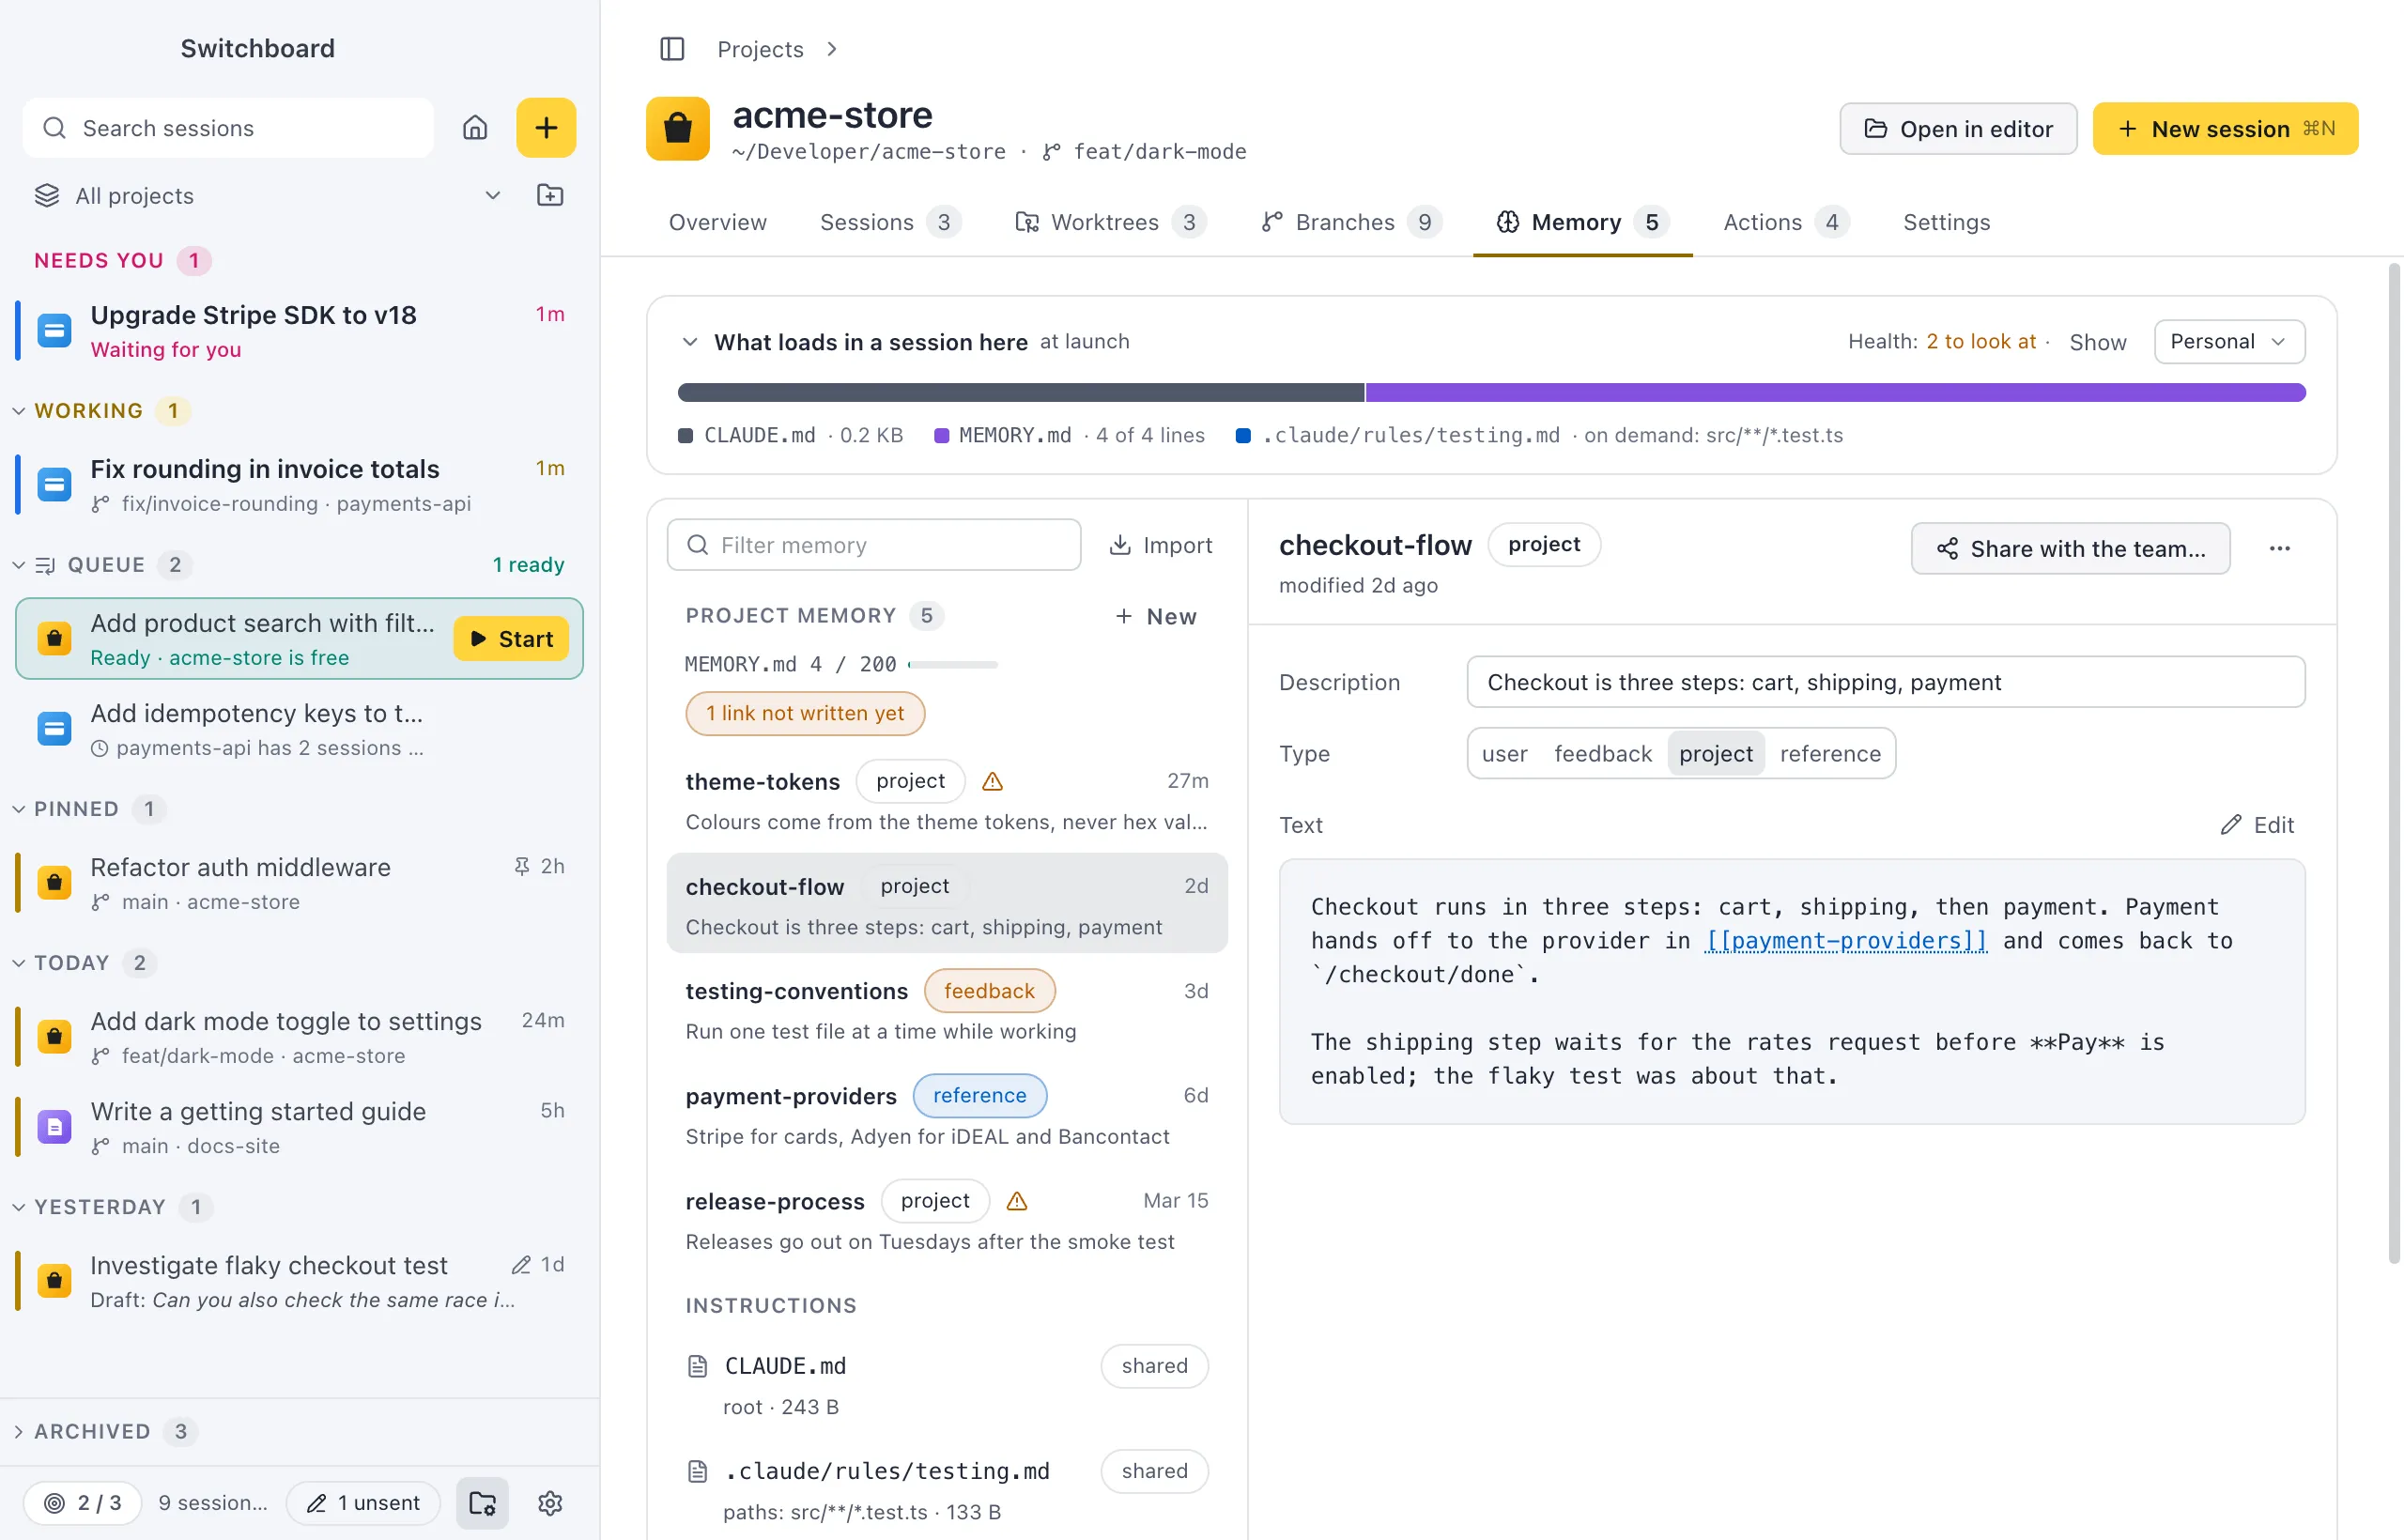This screenshot has height=1540, width=2404.
Task: Click the acme-store shopping bag project icon
Action: tap(678, 128)
